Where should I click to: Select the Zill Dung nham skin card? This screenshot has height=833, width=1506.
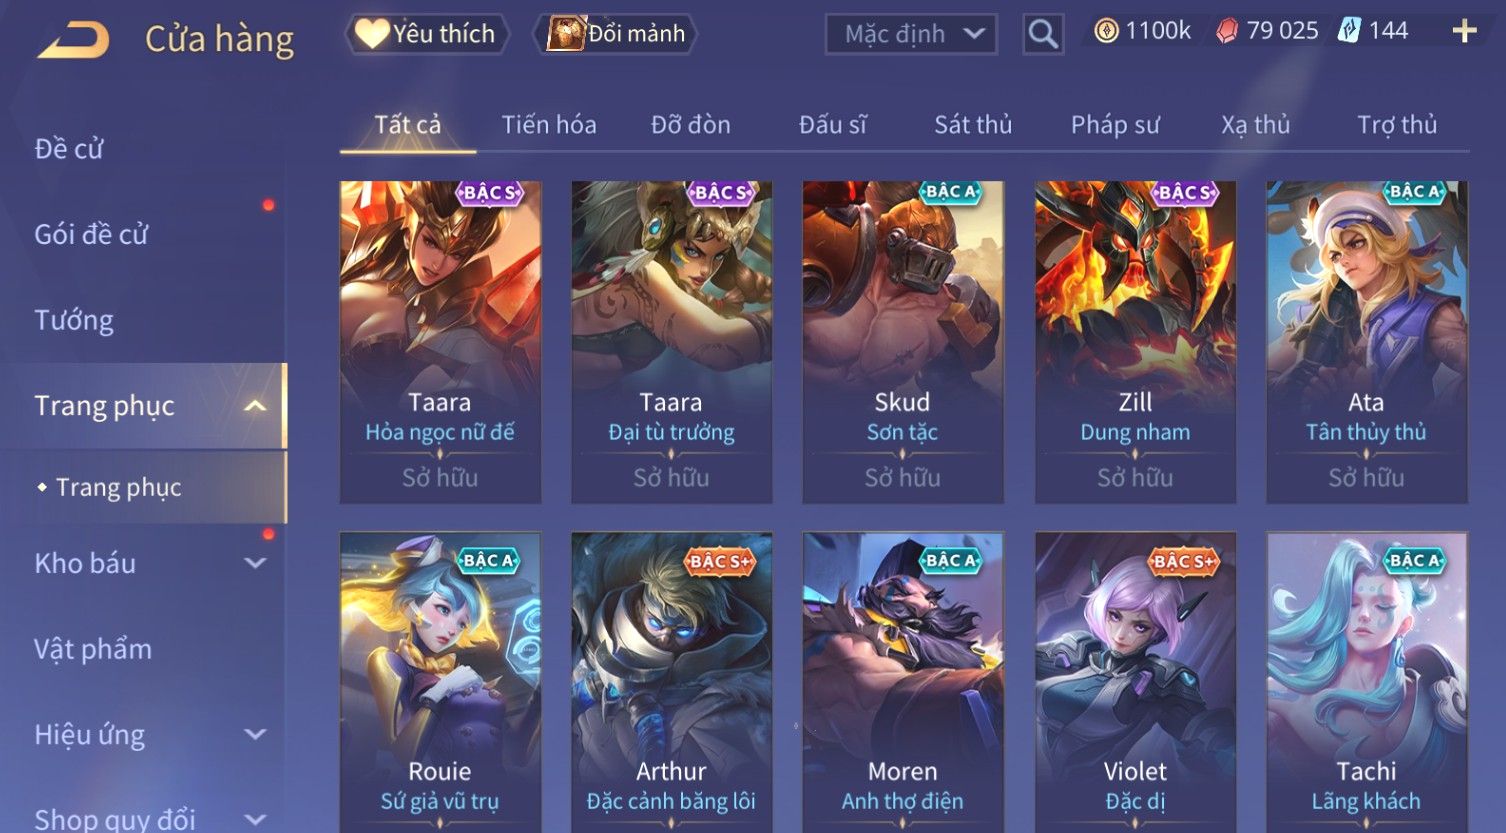tap(1135, 342)
